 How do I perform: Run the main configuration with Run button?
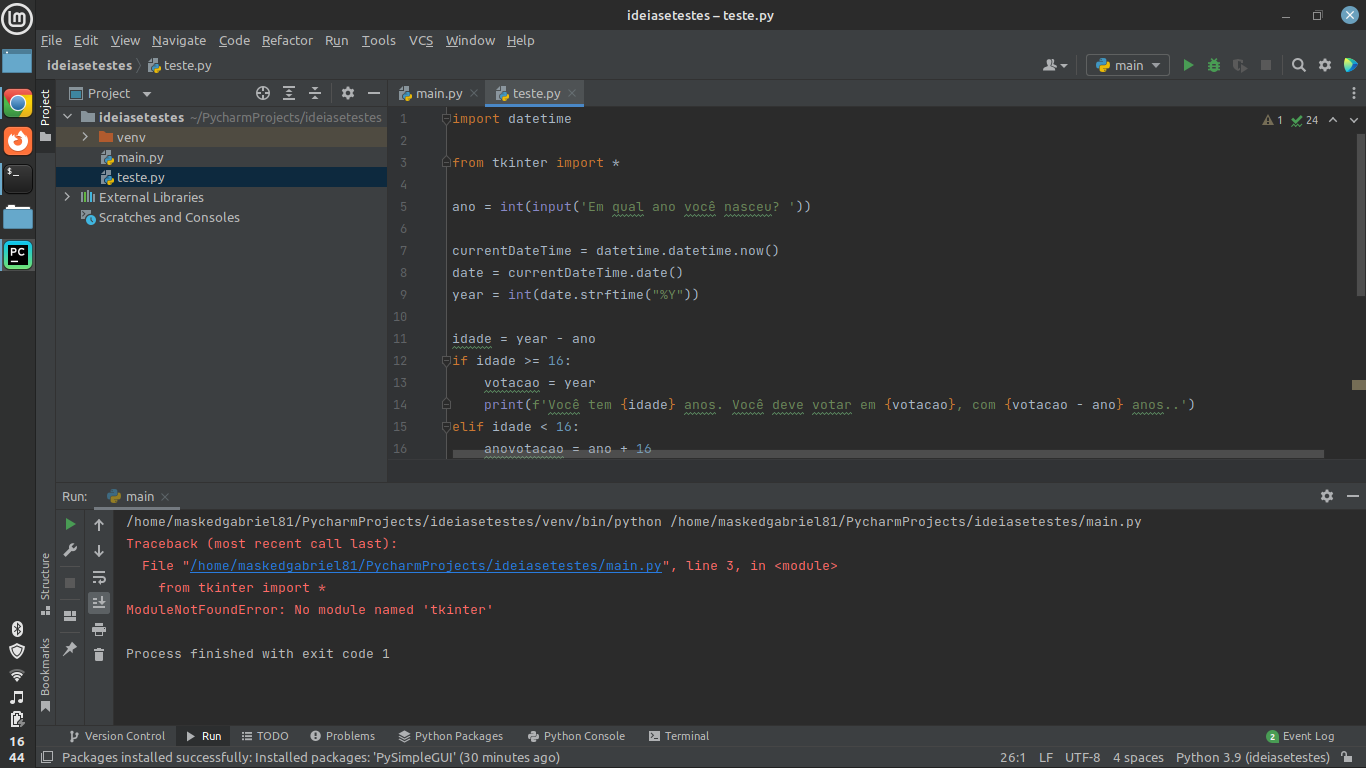point(1188,65)
